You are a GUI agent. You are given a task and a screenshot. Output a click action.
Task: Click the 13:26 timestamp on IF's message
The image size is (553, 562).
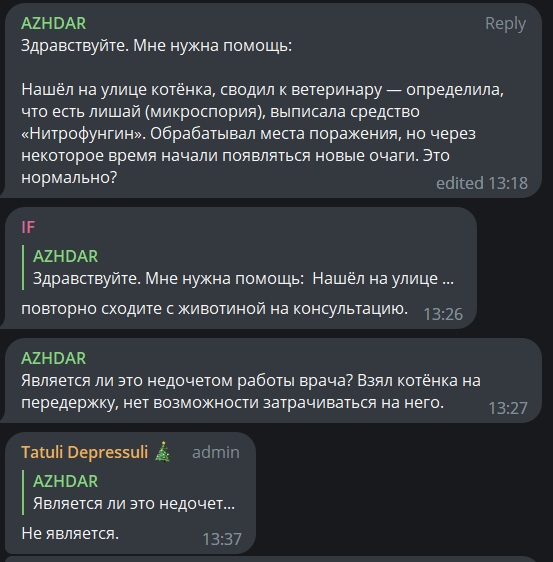443,314
